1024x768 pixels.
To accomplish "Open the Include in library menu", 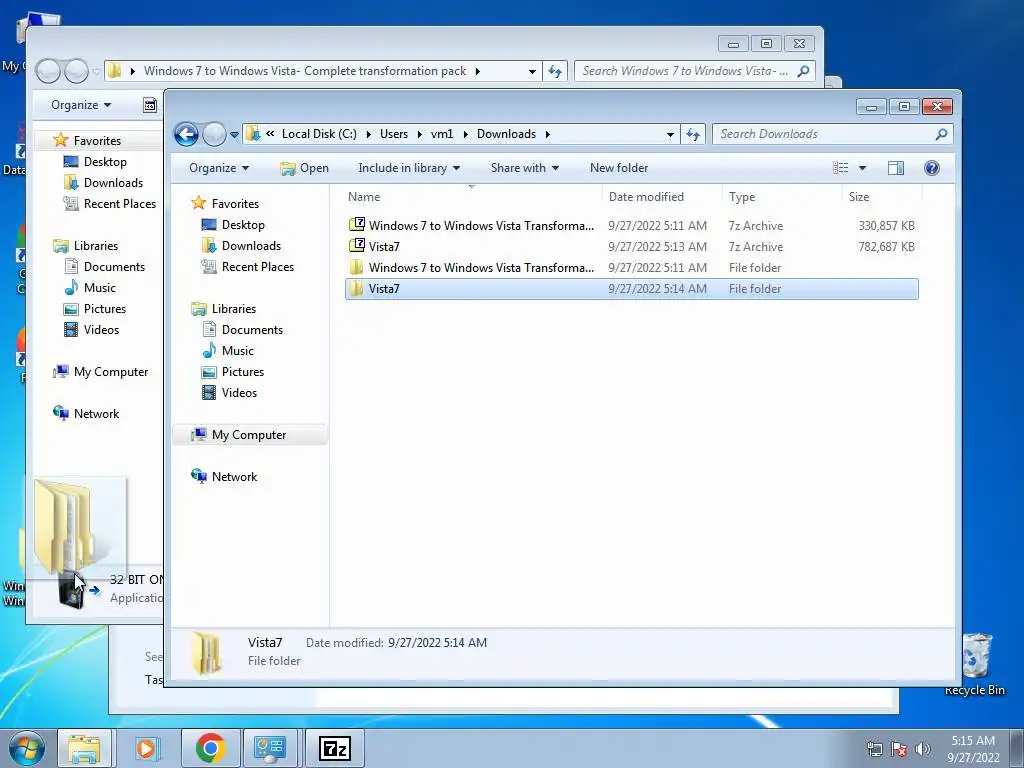I will pyautogui.click(x=409, y=168).
